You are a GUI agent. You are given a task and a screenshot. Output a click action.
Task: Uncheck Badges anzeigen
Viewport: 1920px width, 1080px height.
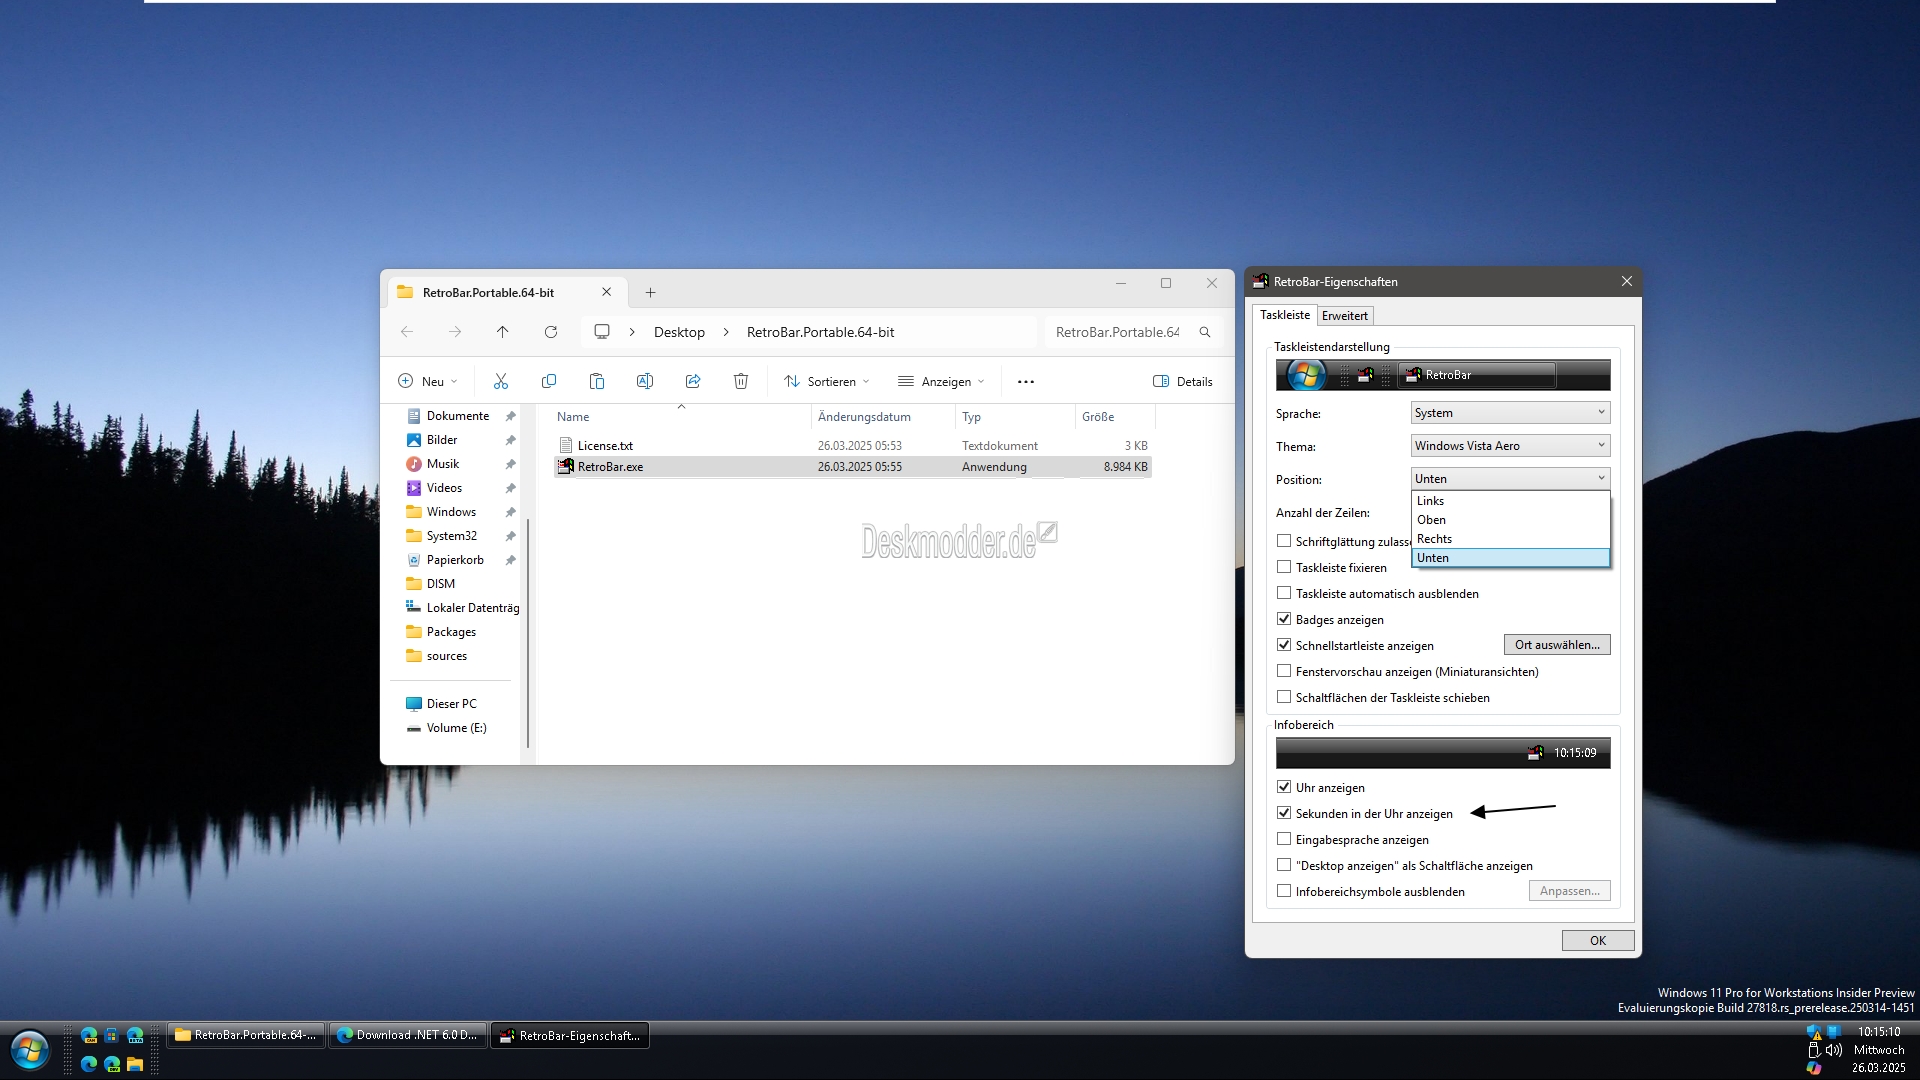point(1284,619)
